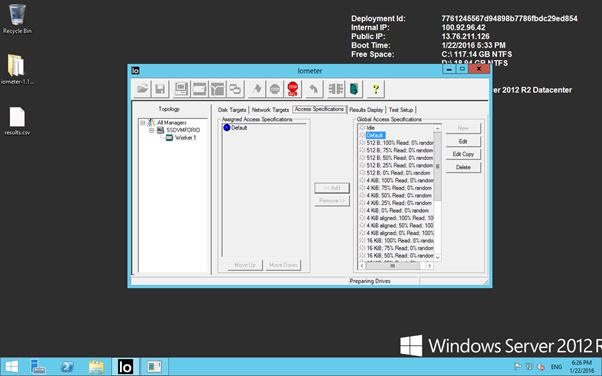Click the Exit door icon in the toolbar

(354, 89)
